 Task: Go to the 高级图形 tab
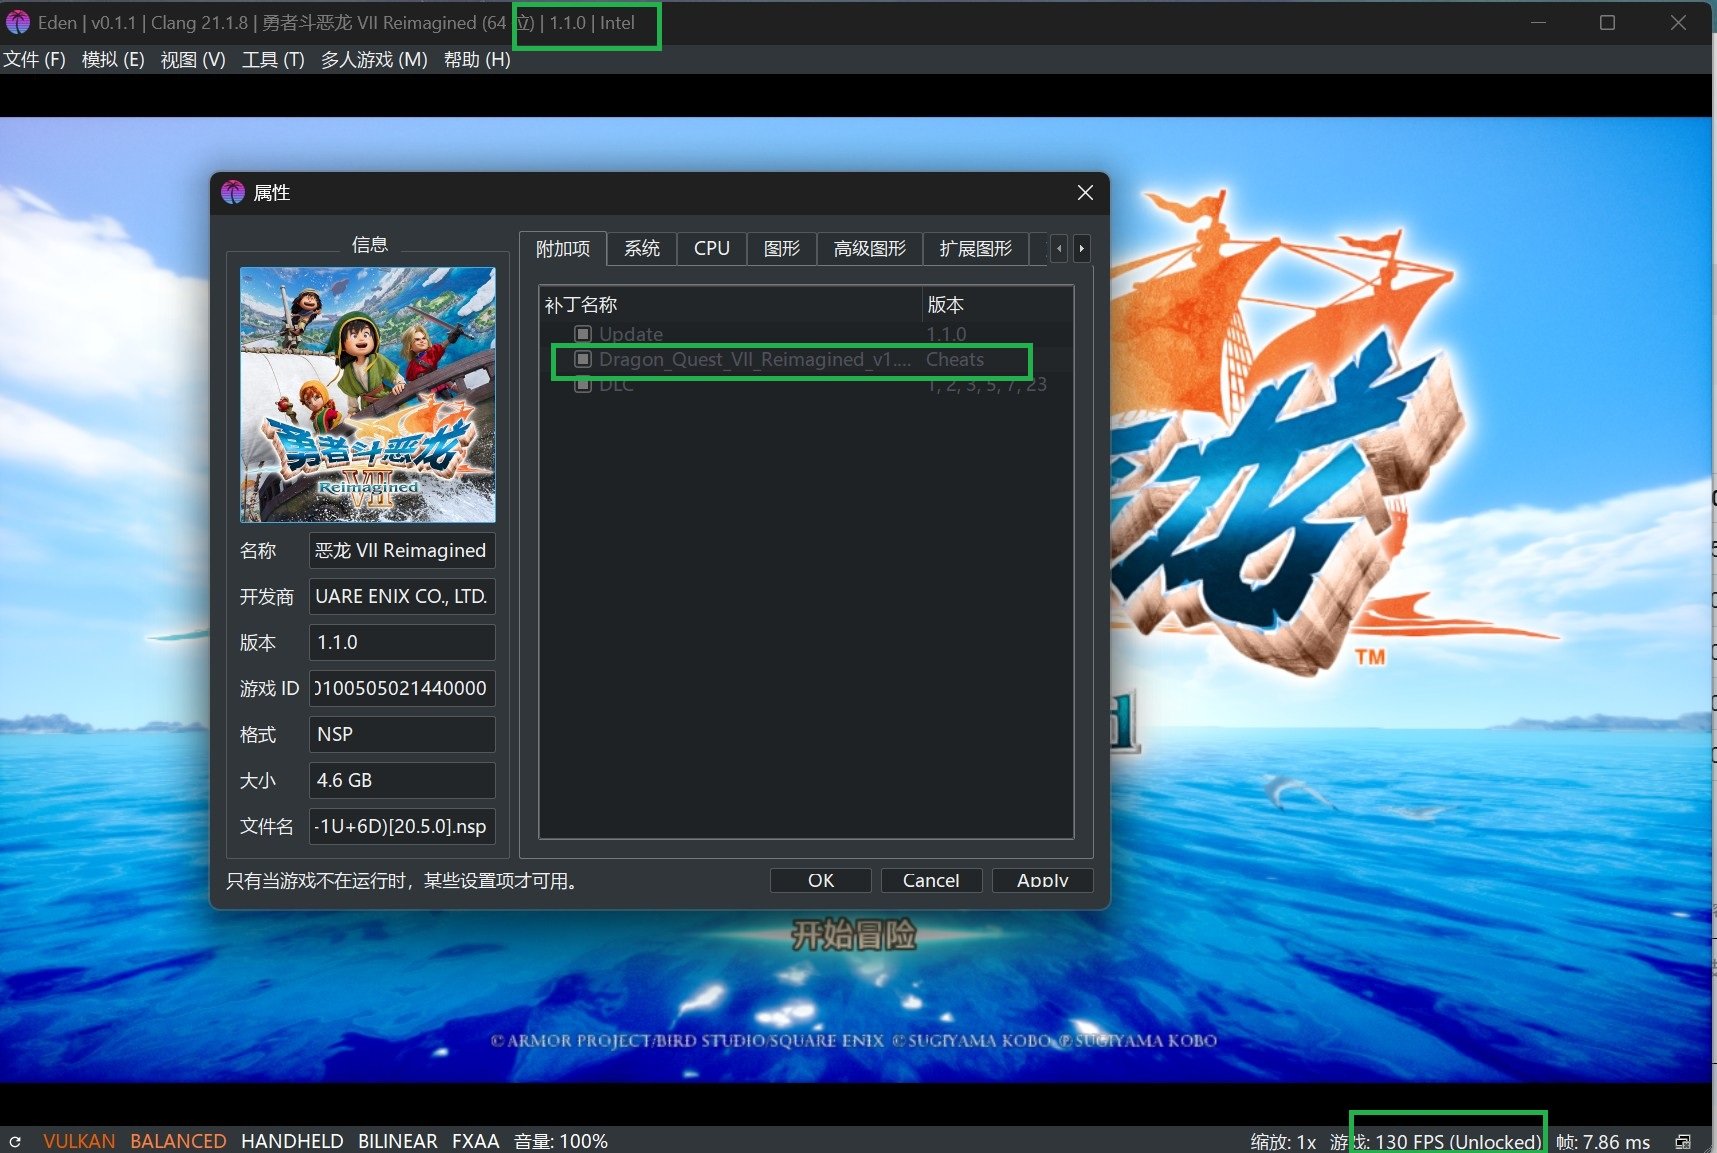[870, 248]
